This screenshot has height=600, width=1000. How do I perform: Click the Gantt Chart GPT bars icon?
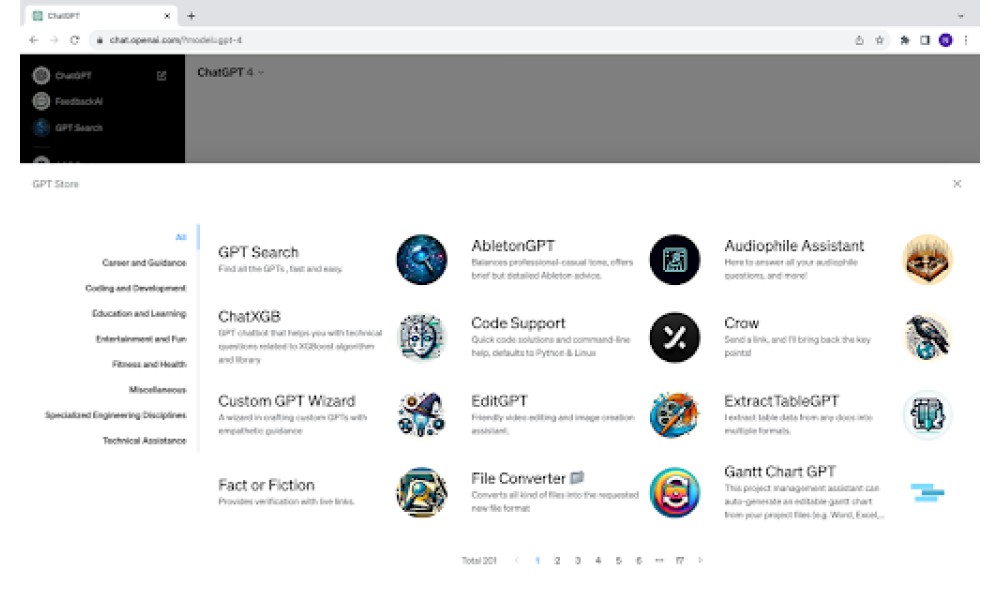[x=927, y=492]
